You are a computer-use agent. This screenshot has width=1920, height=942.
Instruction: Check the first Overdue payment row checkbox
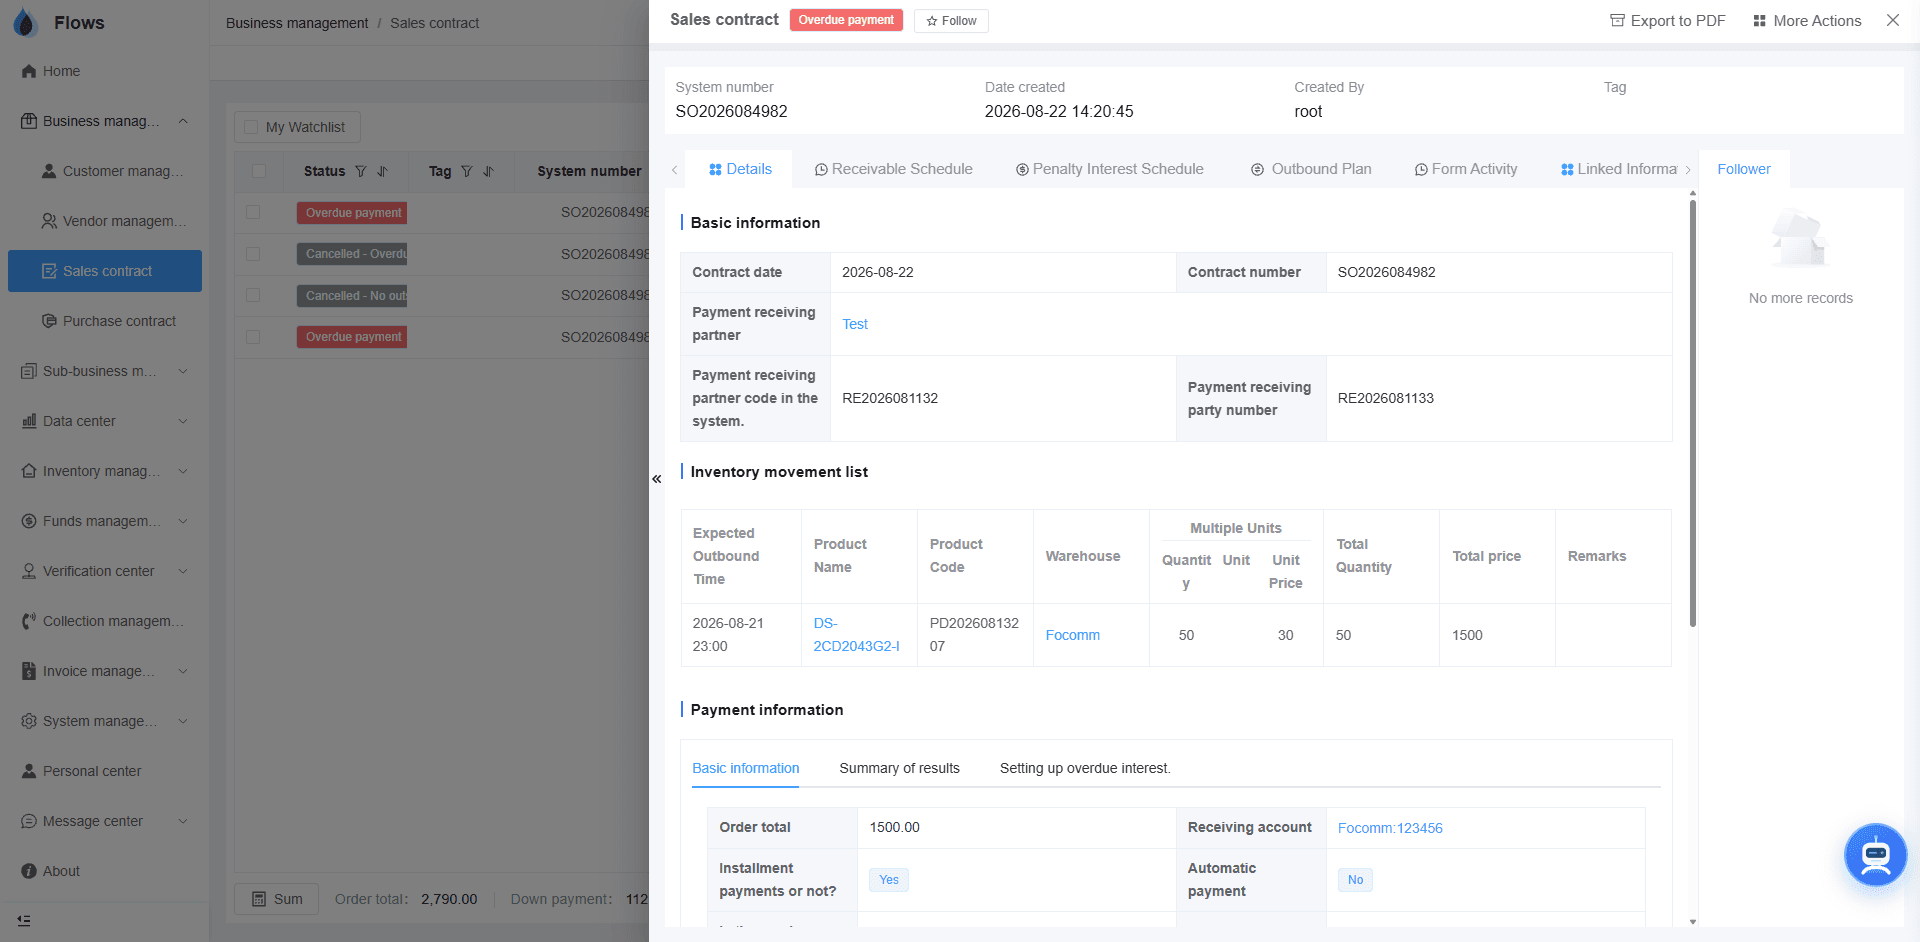point(253,212)
